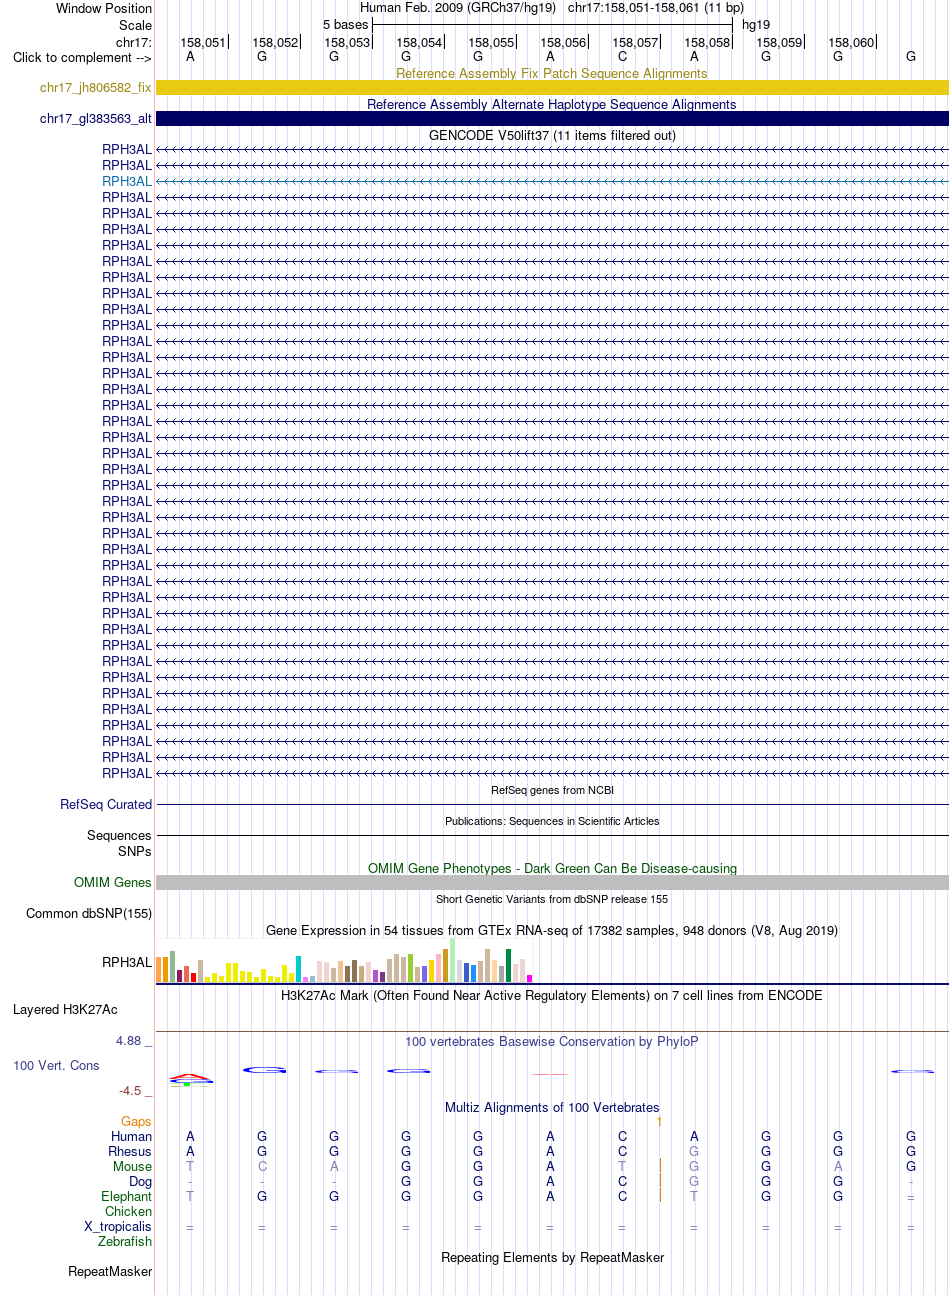The height and width of the screenshot is (1295, 950).
Task: Click the RepeatMasker track label
Action: pos(110,1271)
